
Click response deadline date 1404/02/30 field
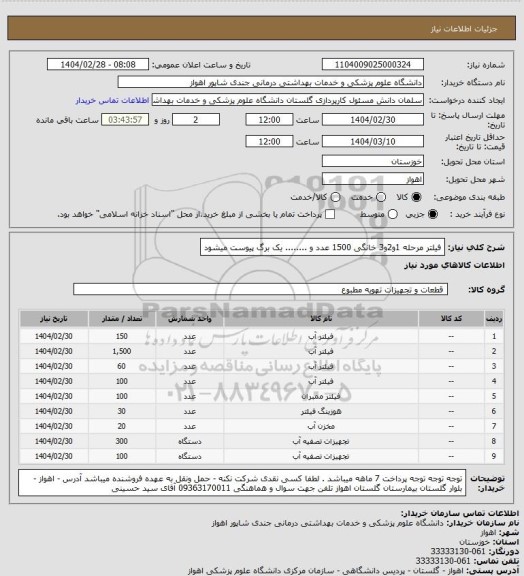click(373, 120)
